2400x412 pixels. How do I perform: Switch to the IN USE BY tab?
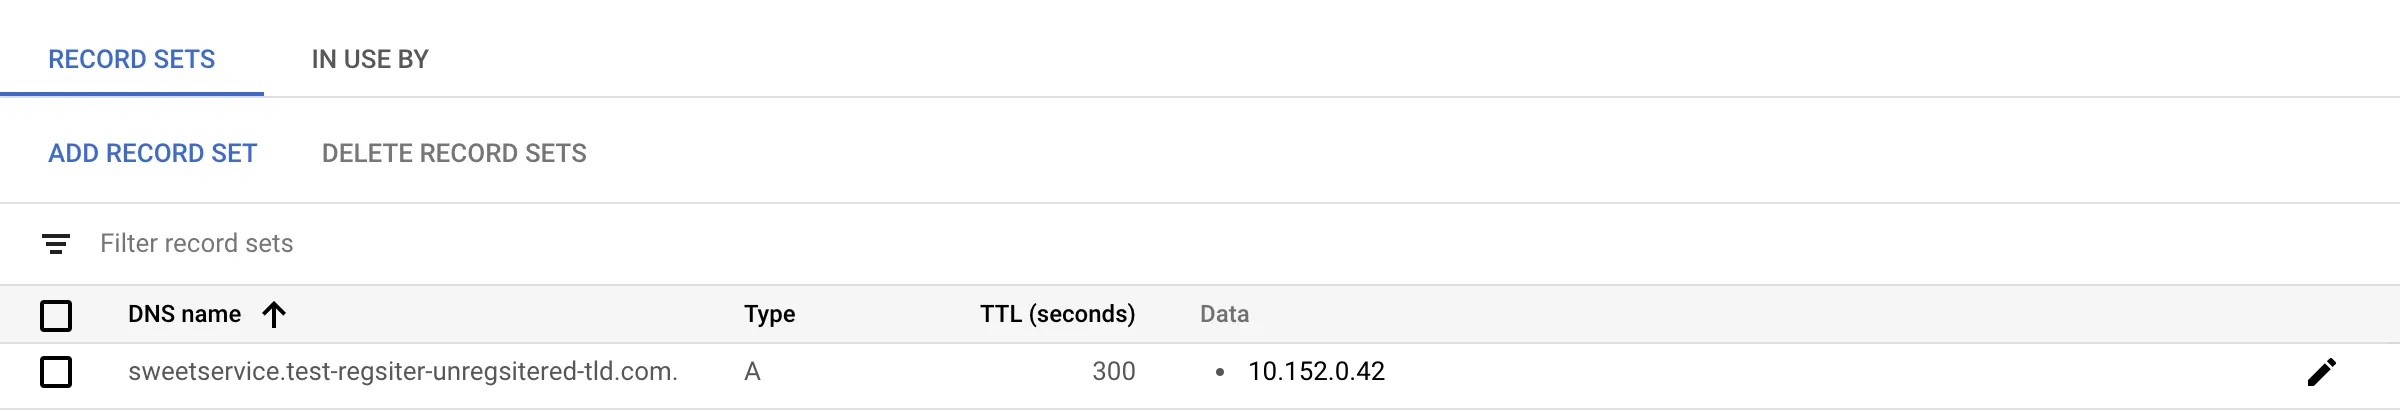click(x=370, y=60)
